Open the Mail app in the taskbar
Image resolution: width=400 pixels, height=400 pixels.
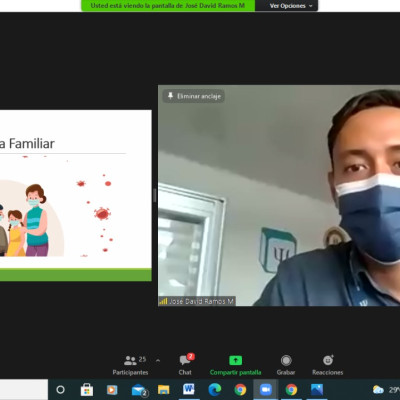point(139,390)
